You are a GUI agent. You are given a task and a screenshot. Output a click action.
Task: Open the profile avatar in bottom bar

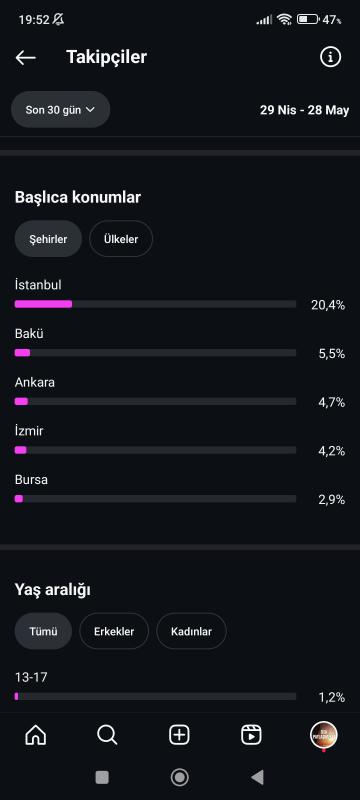point(324,735)
